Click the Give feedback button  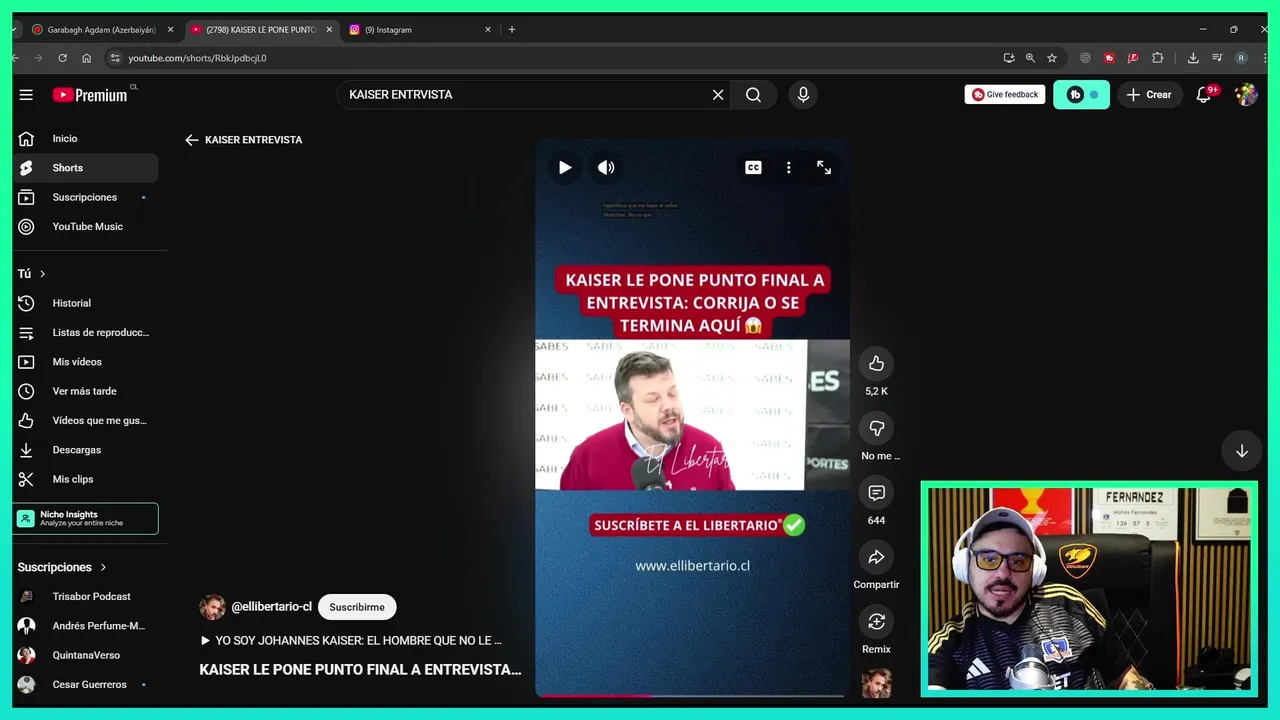1005,94
